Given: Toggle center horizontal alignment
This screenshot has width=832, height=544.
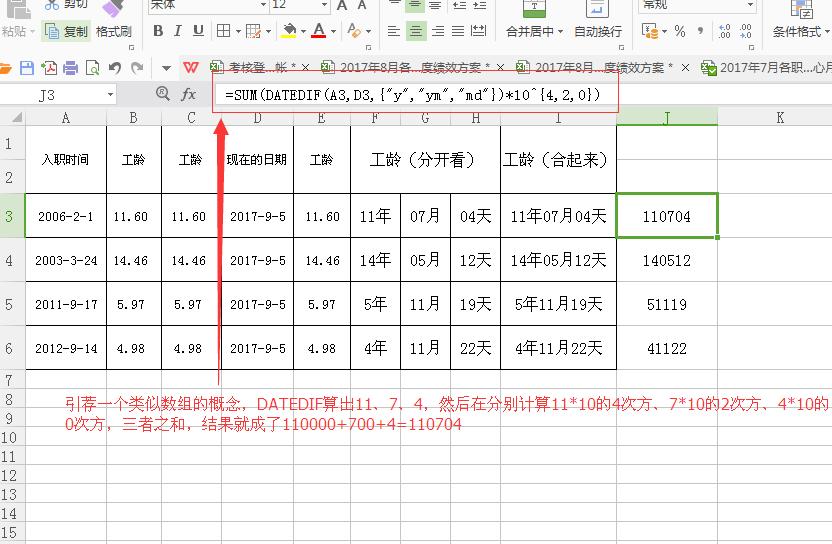Looking at the screenshot, I should point(416,31).
